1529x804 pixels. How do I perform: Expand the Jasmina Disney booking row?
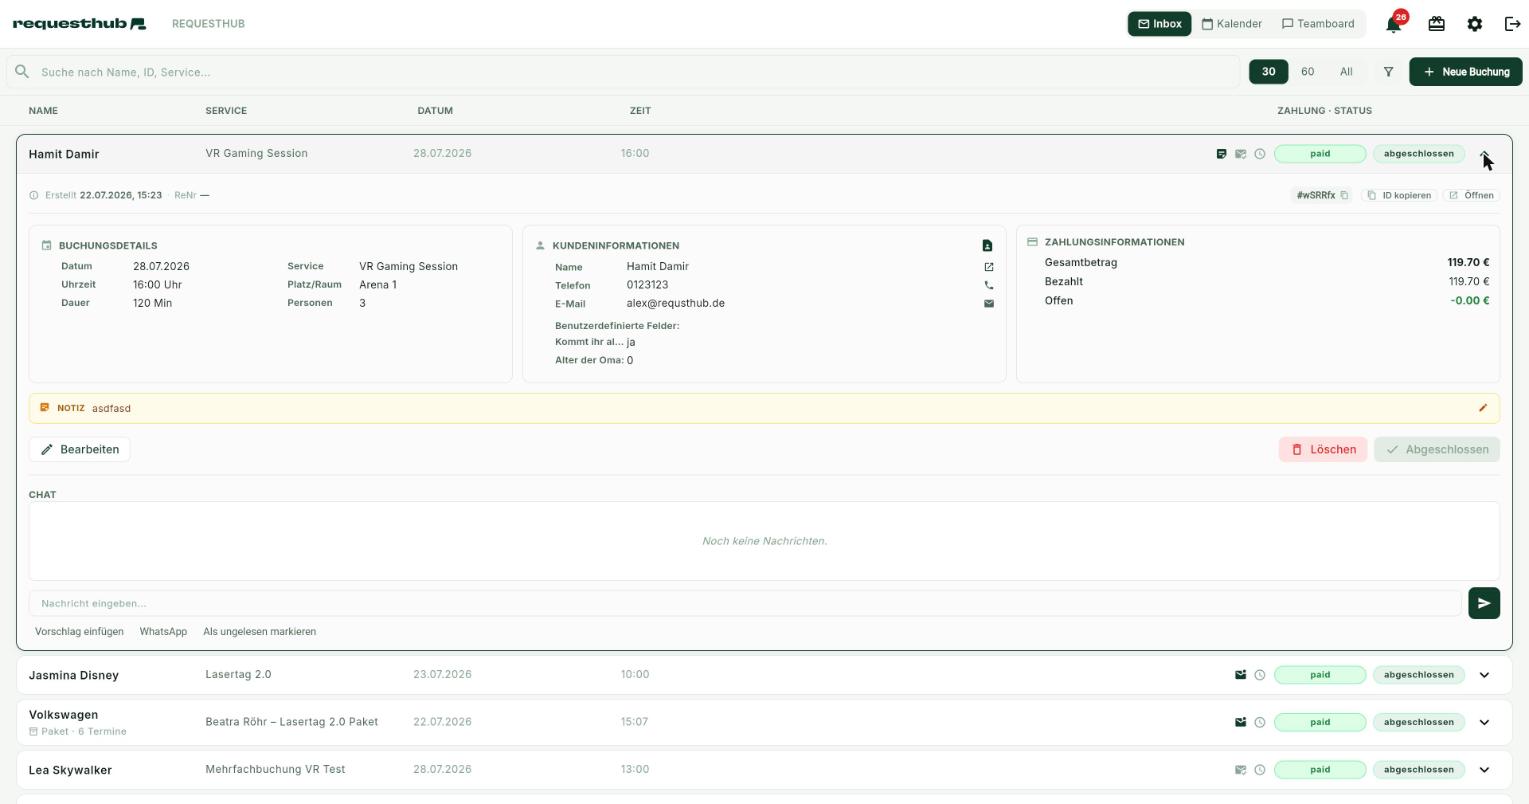coord(1484,675)
